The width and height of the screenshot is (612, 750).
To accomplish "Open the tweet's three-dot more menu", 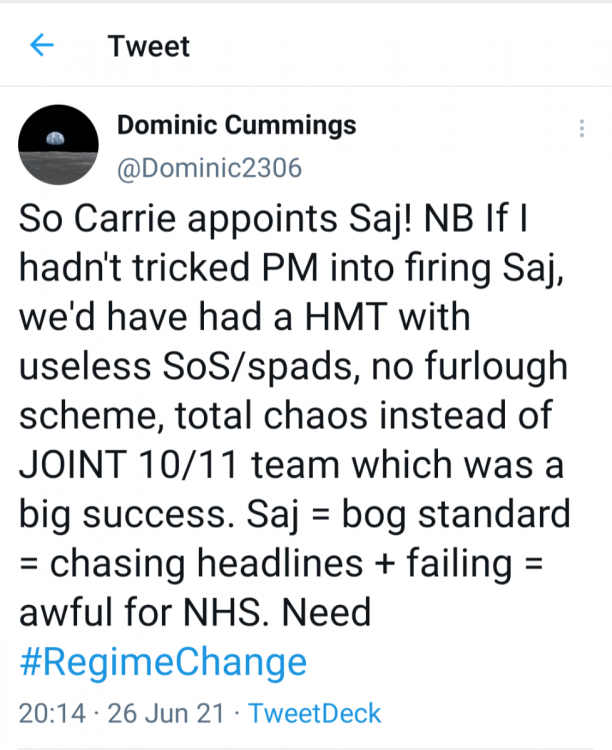I will tap(583, 129).
